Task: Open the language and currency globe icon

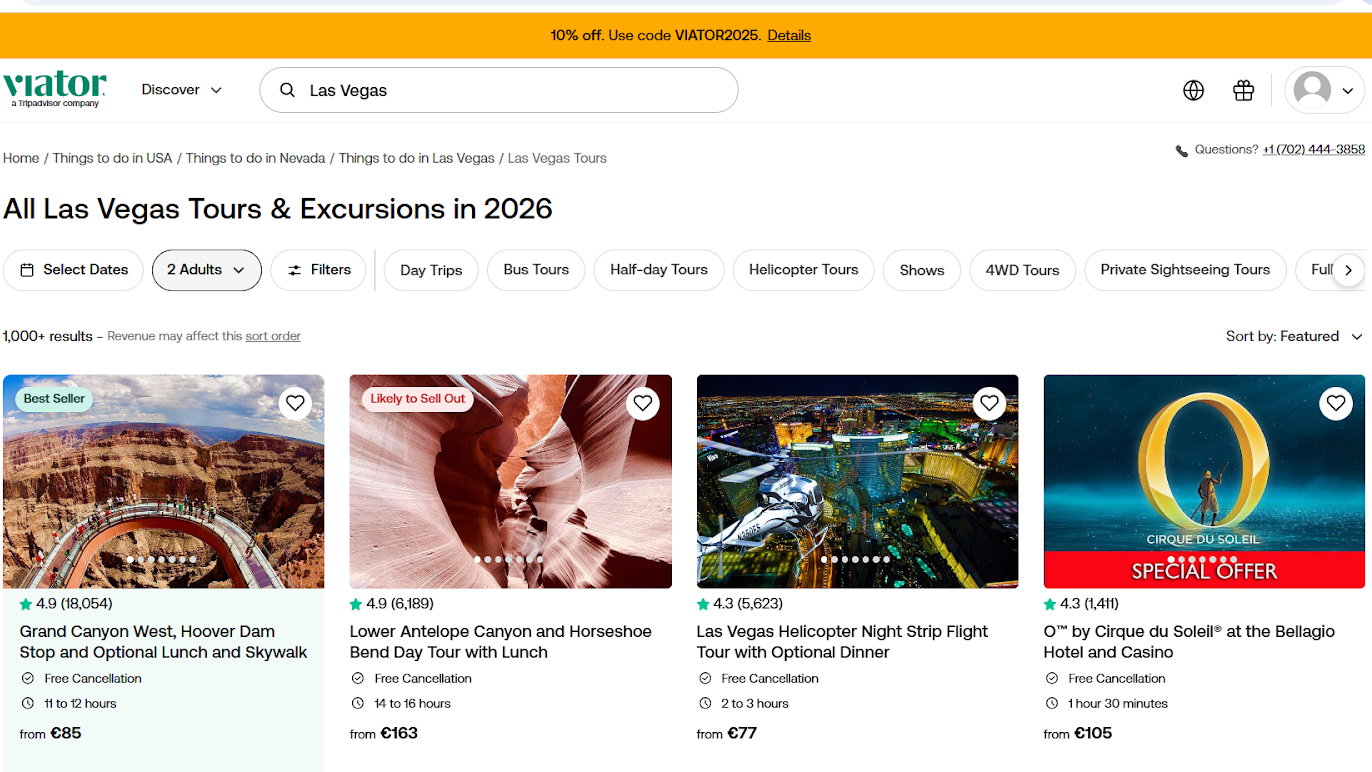Action: click(1193, 91)
